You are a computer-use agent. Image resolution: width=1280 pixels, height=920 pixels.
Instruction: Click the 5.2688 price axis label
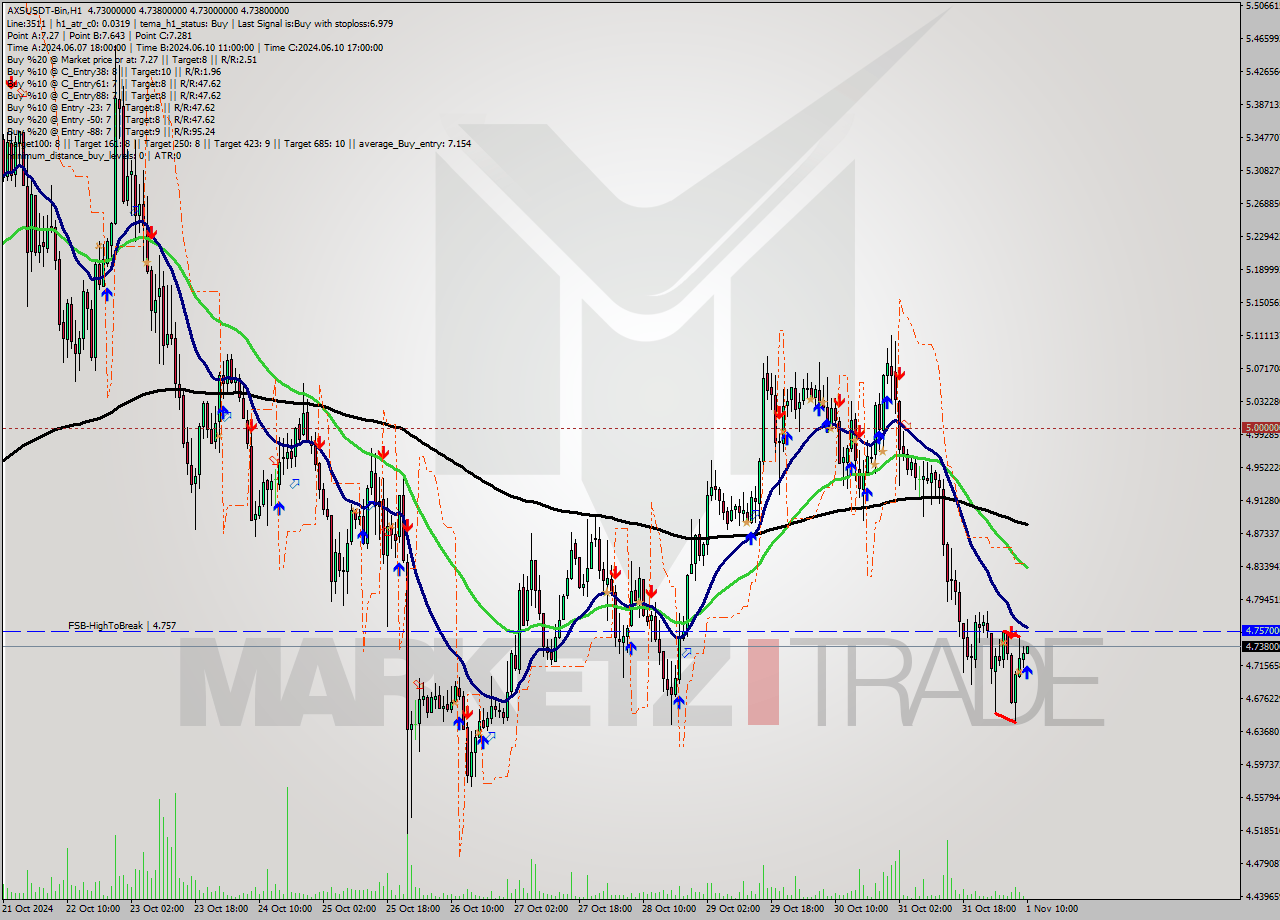click(x=1261, y=203)
